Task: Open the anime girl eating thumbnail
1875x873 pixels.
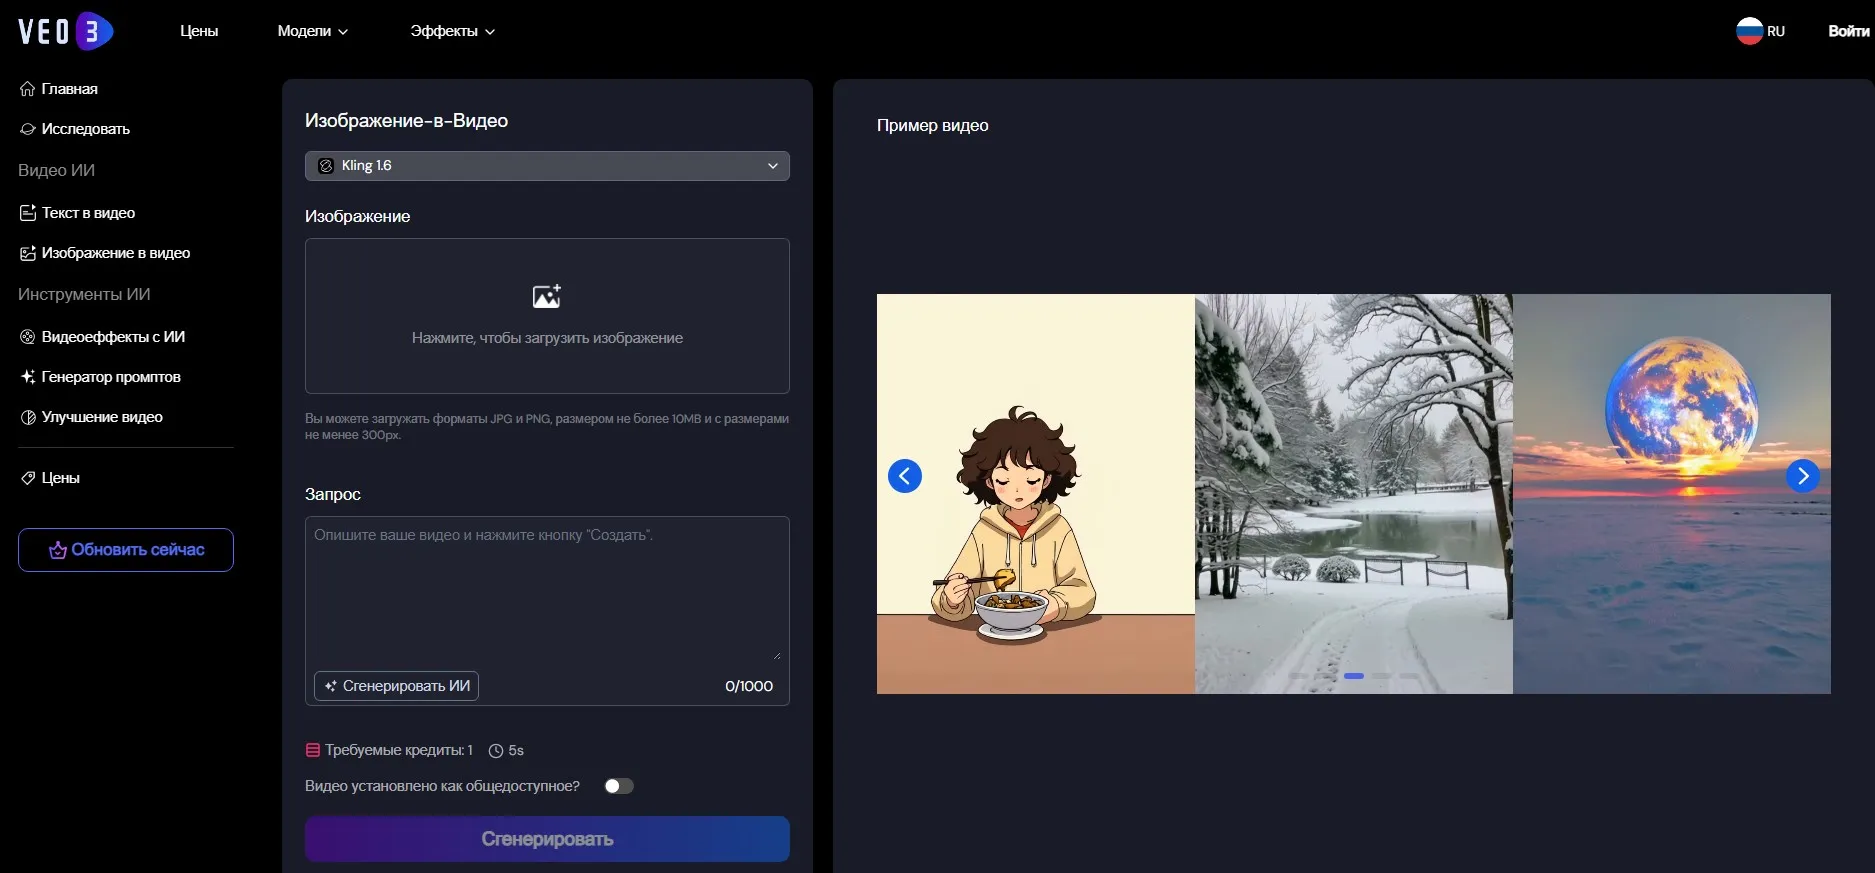Action: click(1036, 494)
